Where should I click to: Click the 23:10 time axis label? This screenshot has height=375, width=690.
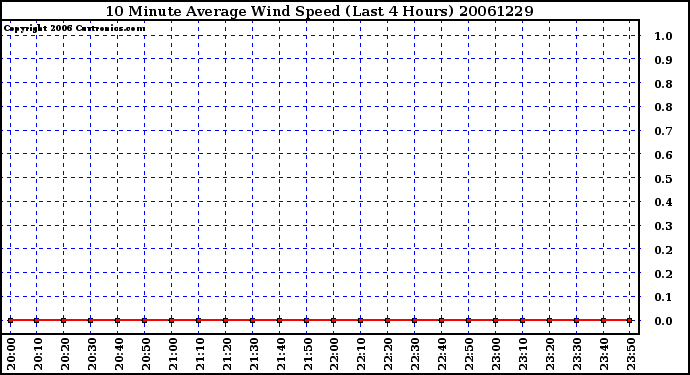(x=523, y=355)
